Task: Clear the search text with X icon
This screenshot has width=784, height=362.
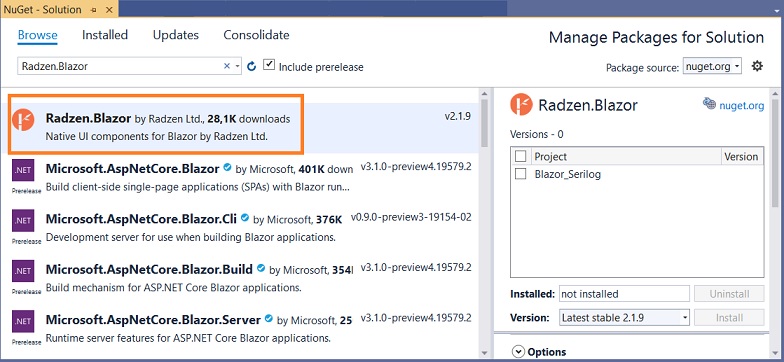Action: point(226,66)
